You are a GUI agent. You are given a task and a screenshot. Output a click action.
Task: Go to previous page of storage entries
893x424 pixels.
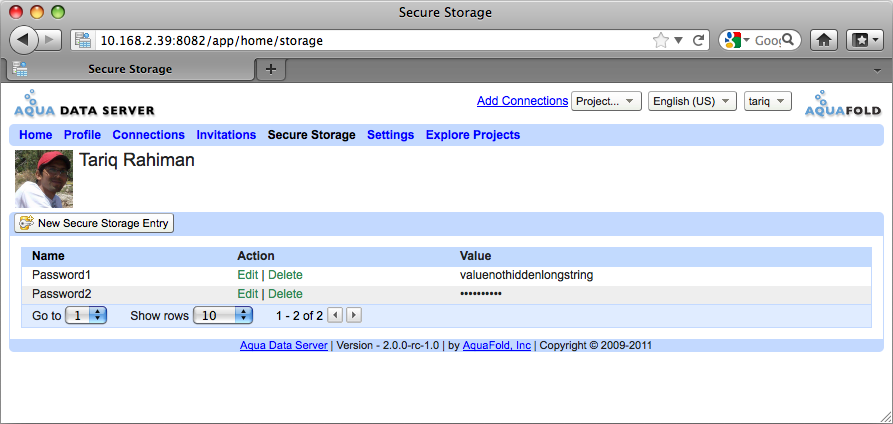click(x=336, y=315)
